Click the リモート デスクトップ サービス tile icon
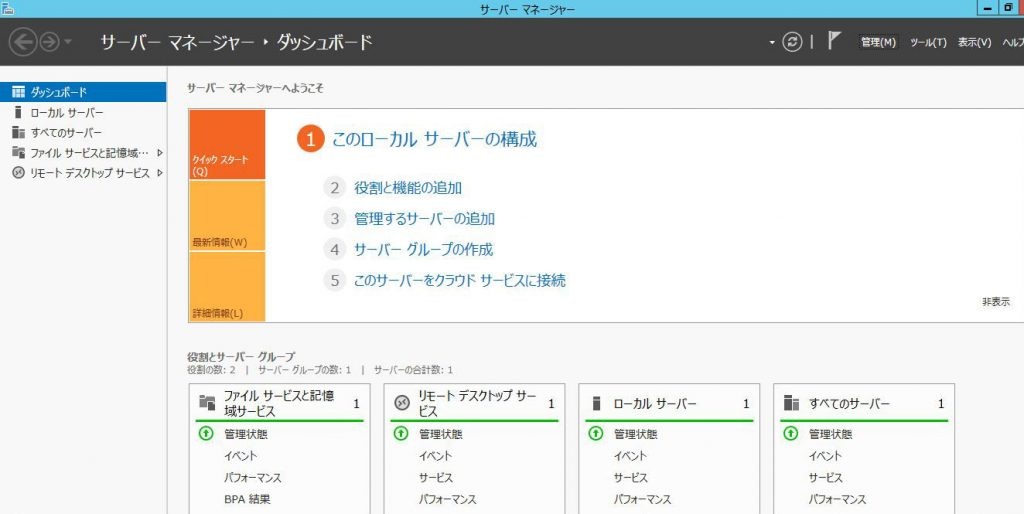Image resolution: width=1024 pixels, height=514 pixels. pyautogui.click(x=402, y=403)
